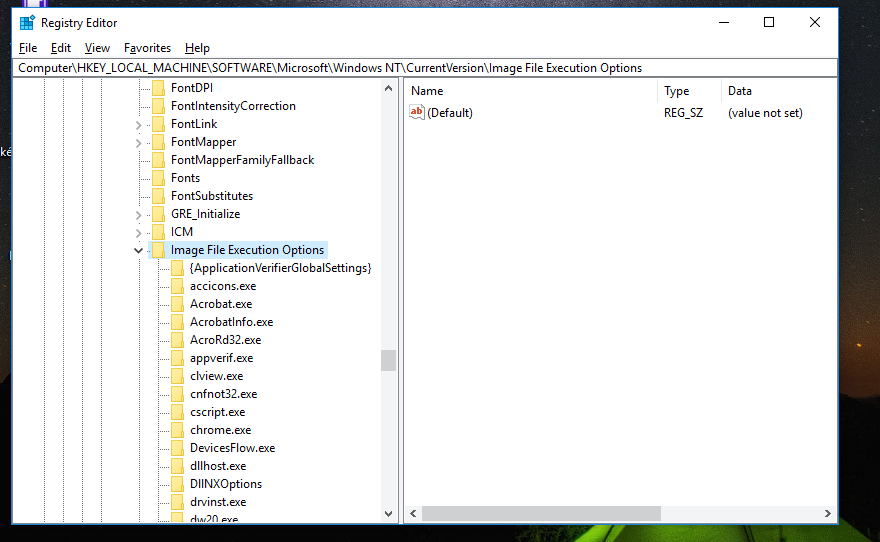Click the FontDPI folder icon
This screenshot has width=880, height=542.
click(159, 88)
